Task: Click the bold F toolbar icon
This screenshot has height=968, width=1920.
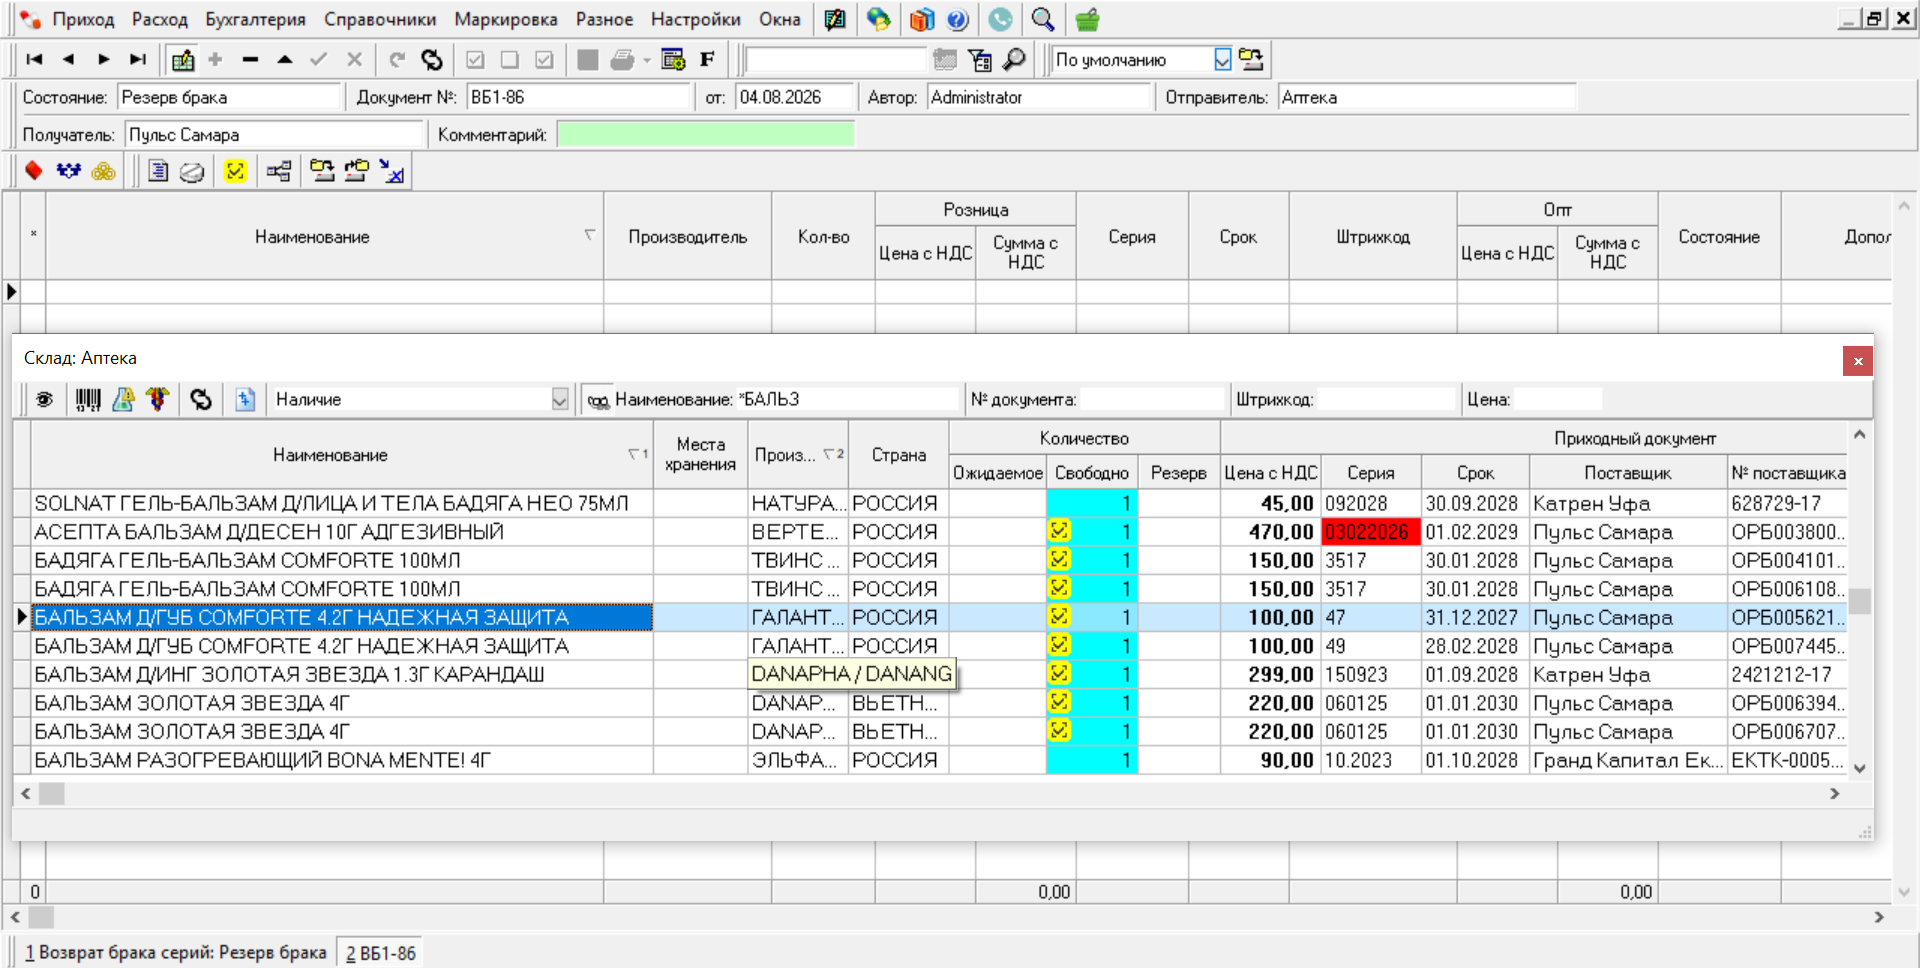Action: 707,60
